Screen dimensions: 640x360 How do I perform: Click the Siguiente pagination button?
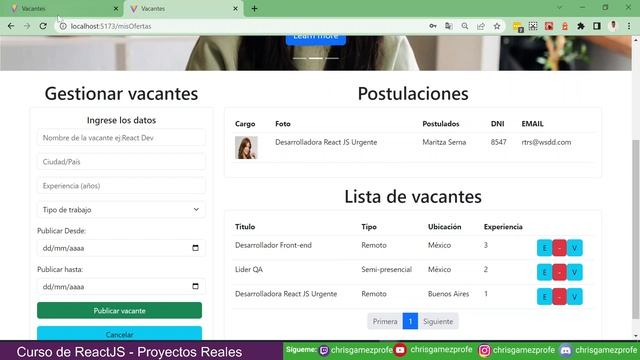point(438,321)
